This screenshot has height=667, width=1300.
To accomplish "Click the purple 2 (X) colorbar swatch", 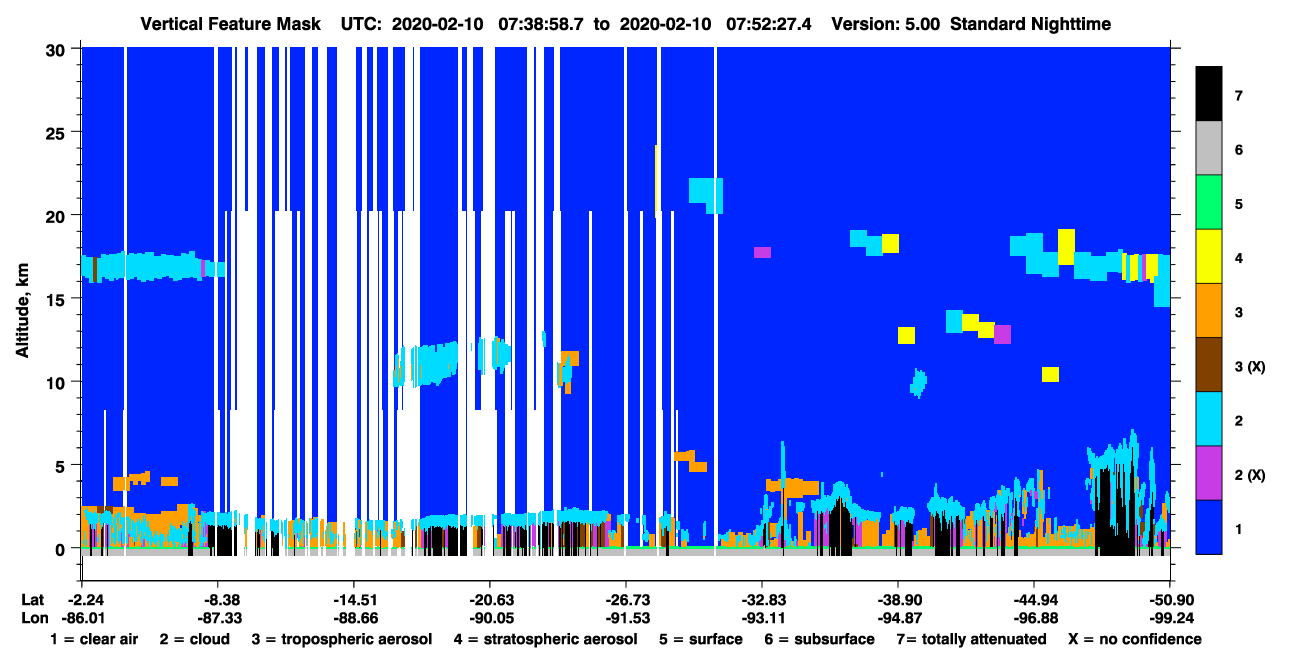I will [x=1209, y=473].
